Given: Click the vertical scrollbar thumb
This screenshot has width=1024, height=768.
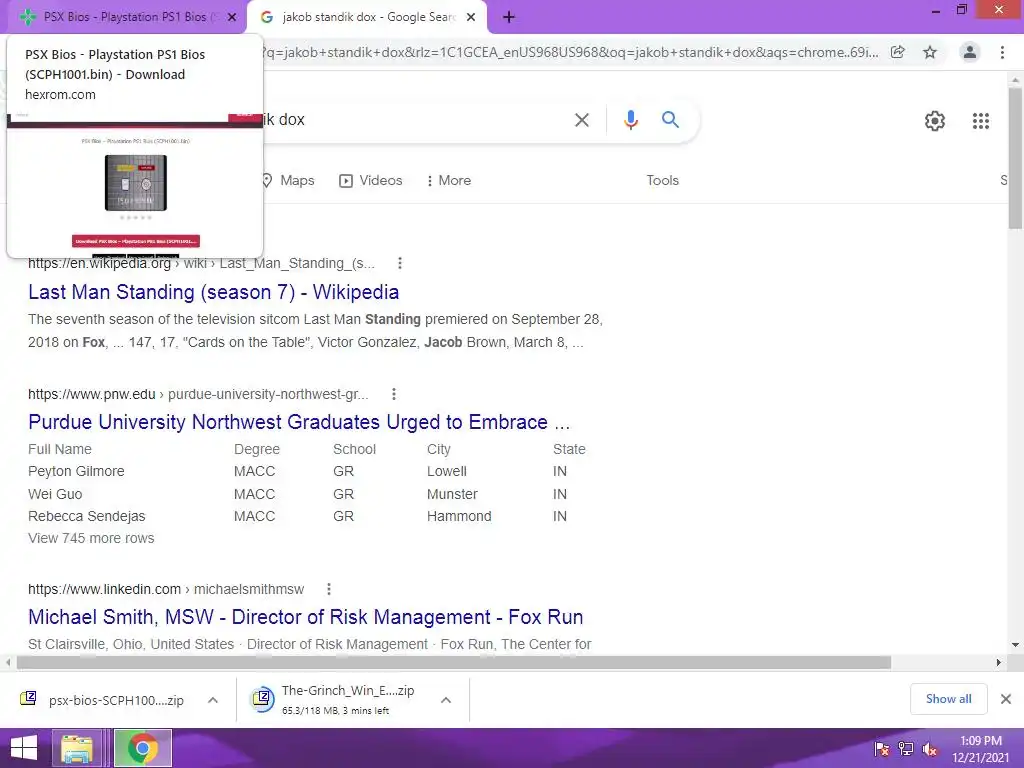Looking at the screenshot, I should (1015, 158).
